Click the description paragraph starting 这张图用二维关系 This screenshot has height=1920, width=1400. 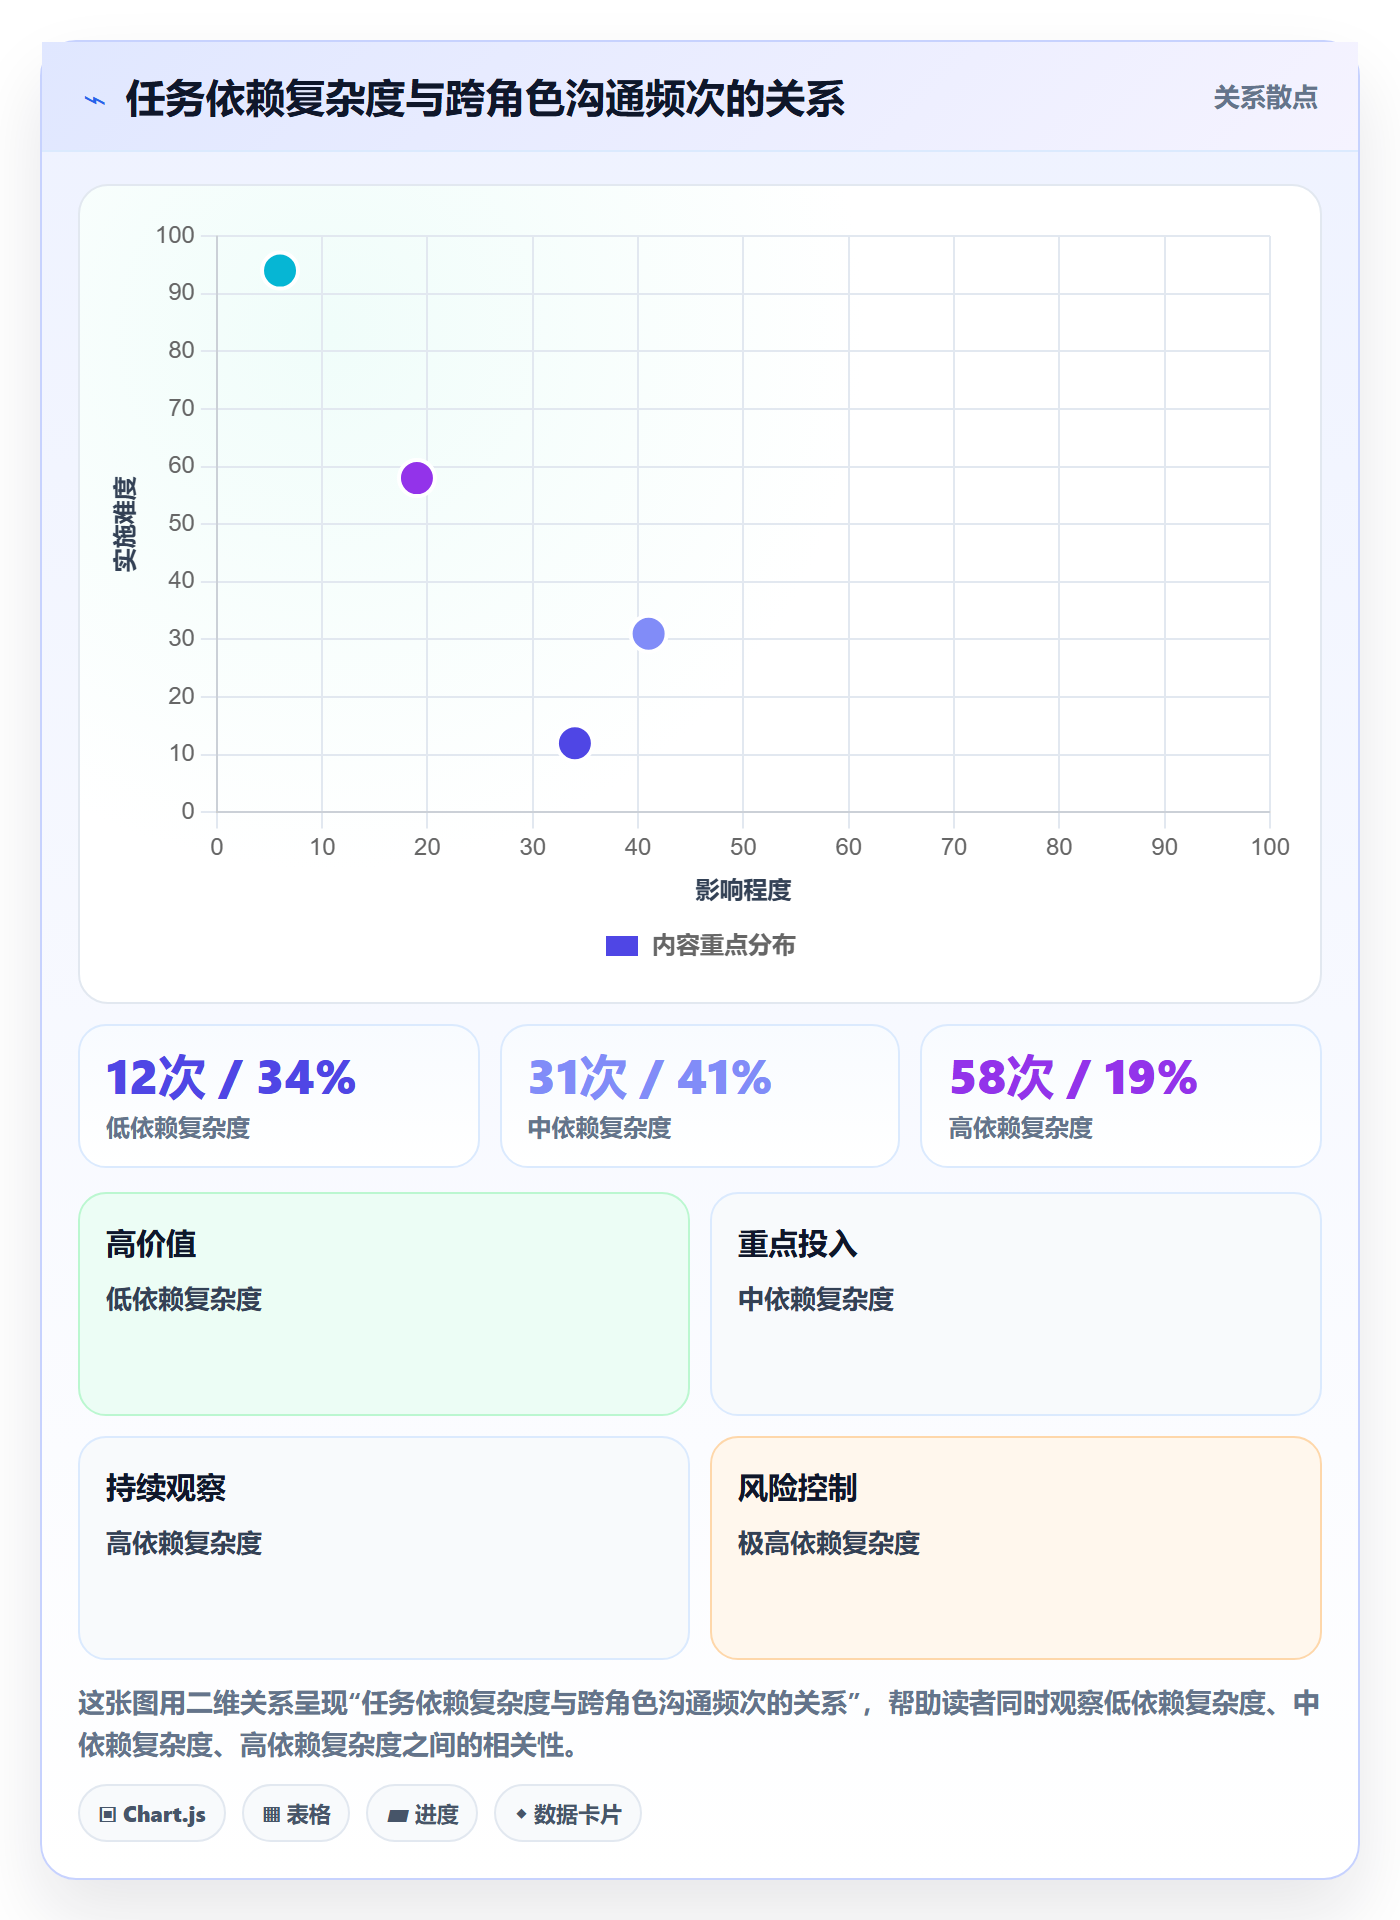coord(700,1724)
